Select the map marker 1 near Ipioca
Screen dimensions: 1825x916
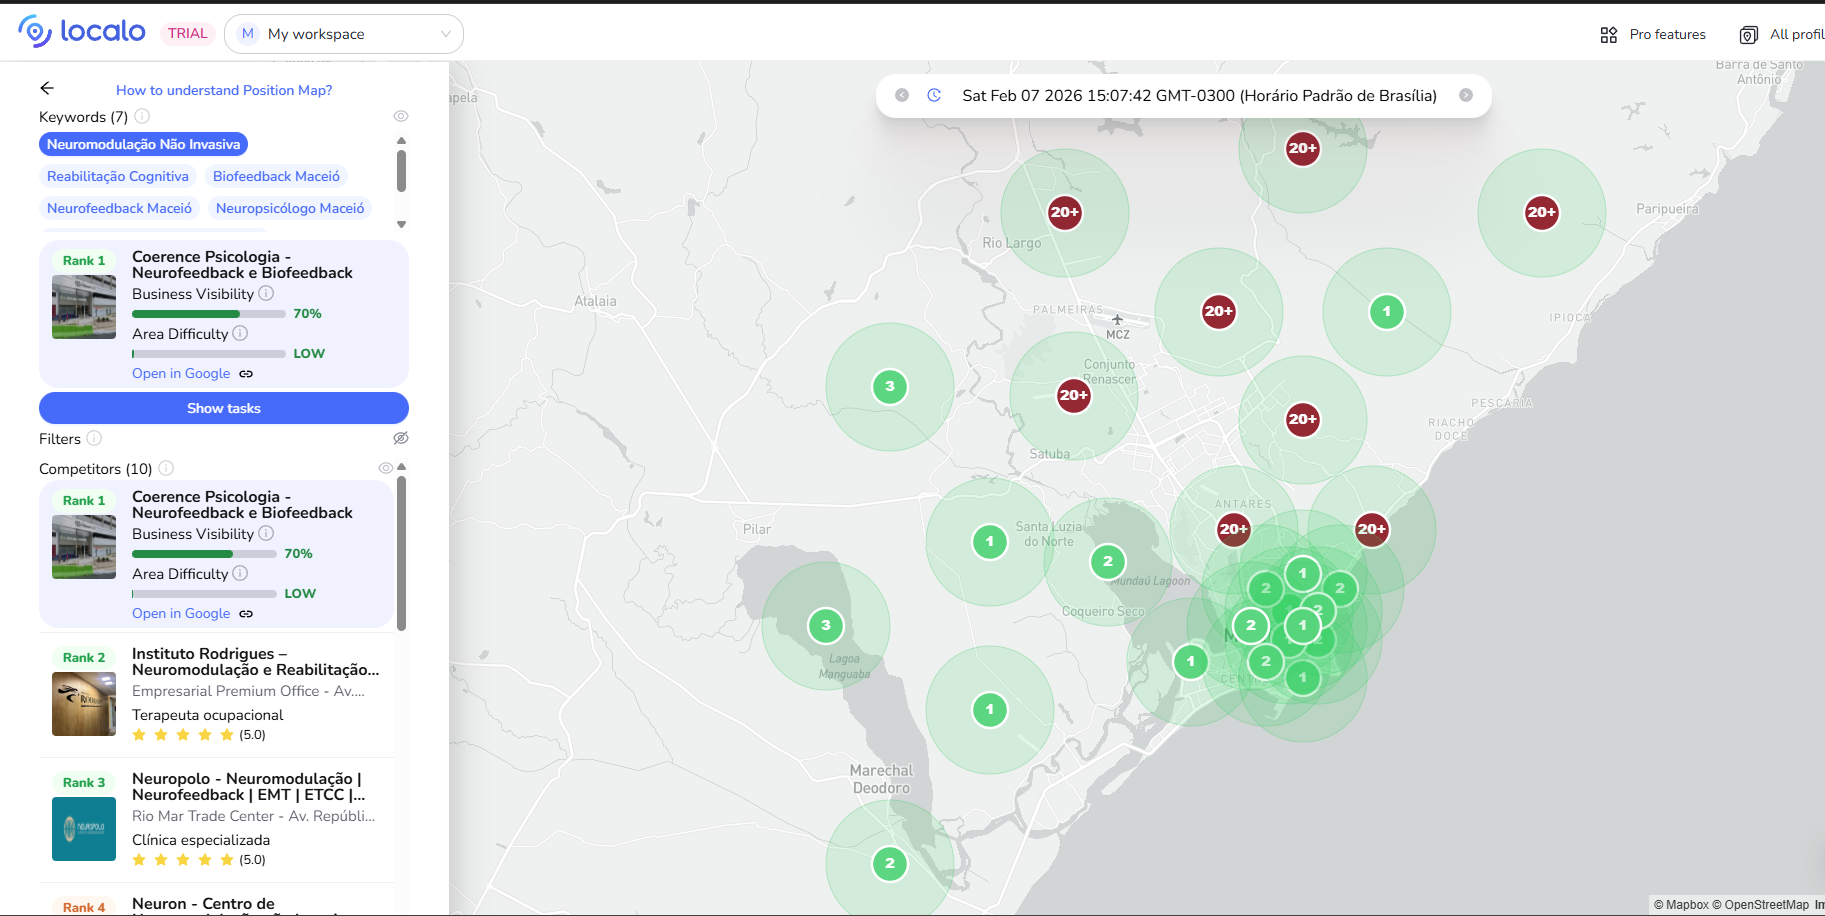point(1386,311)
